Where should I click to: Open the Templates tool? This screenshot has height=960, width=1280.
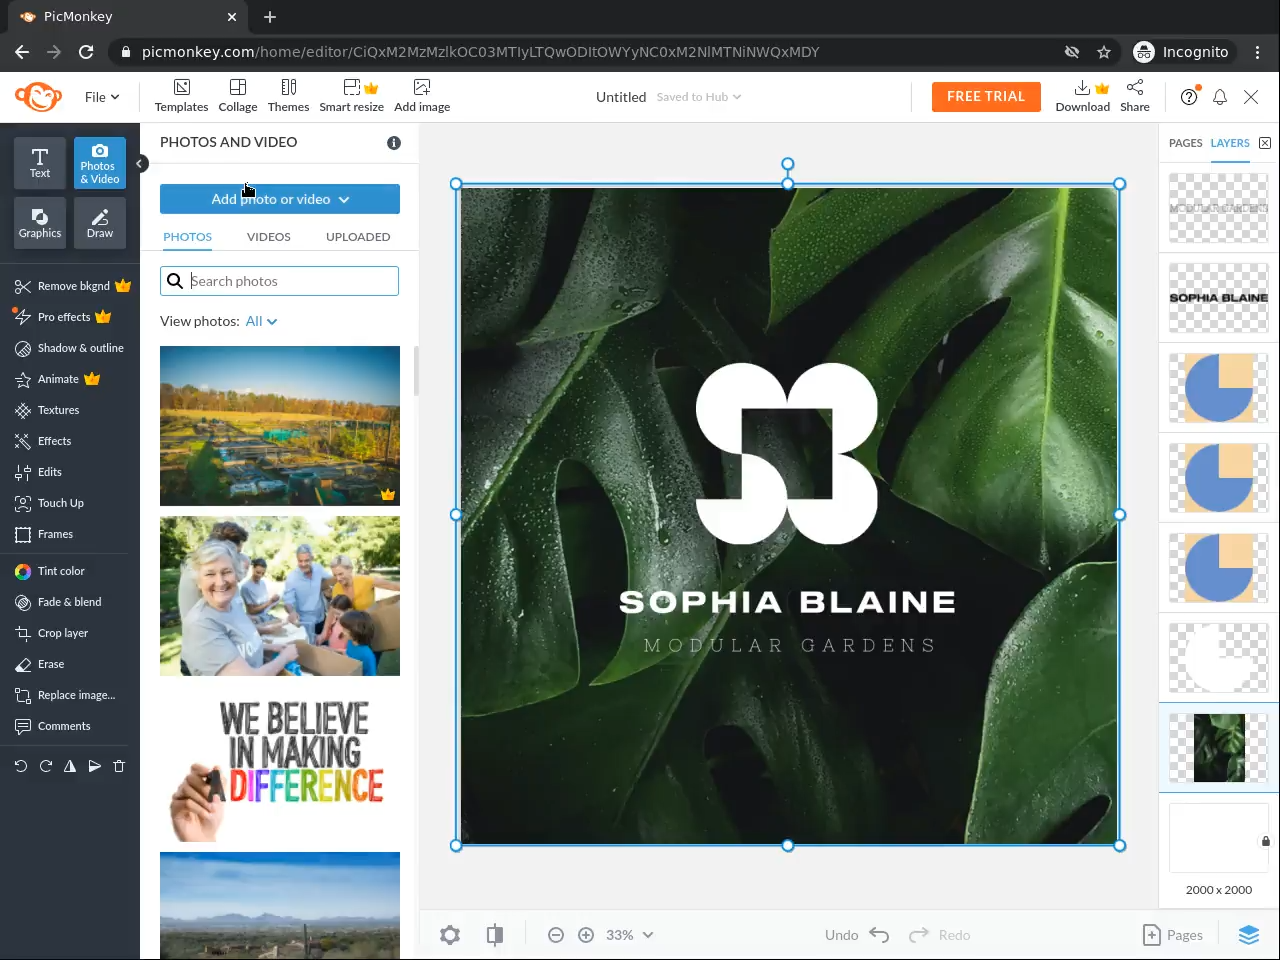[x=181, y=96]
